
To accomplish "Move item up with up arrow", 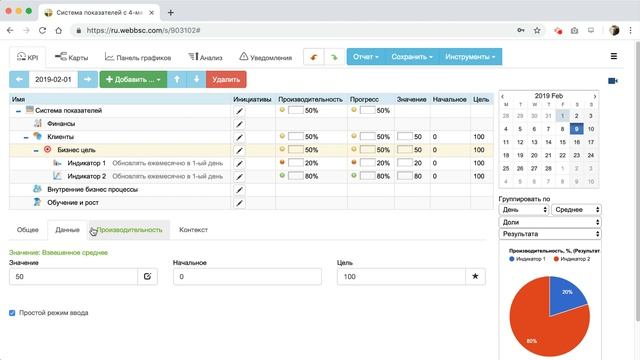I will coord(177,79).
